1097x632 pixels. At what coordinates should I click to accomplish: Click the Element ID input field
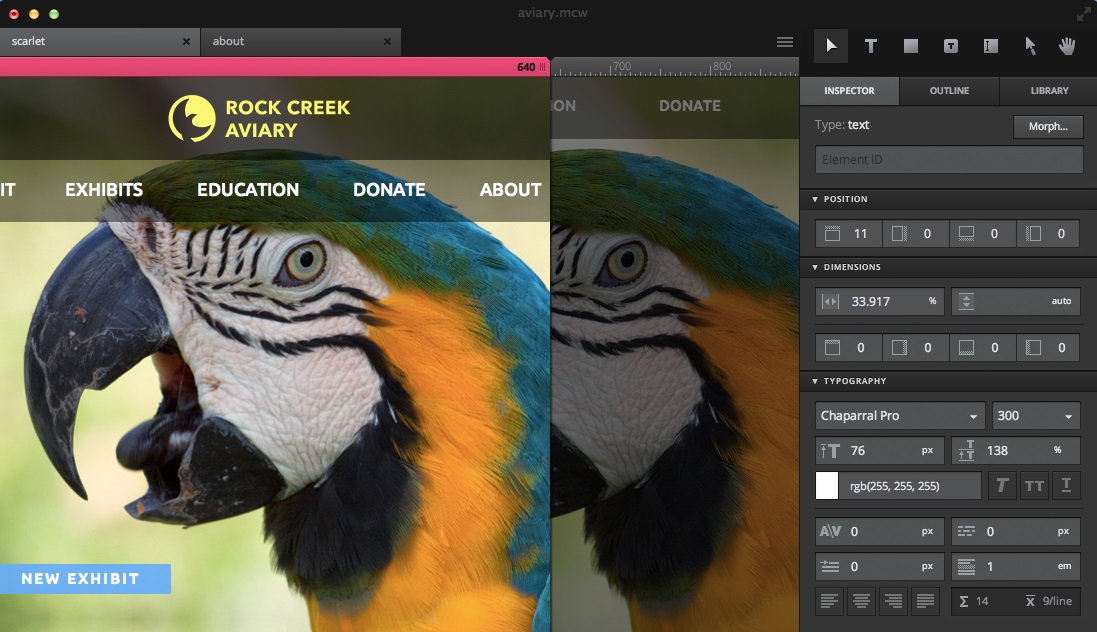click(x=947, y=159)
